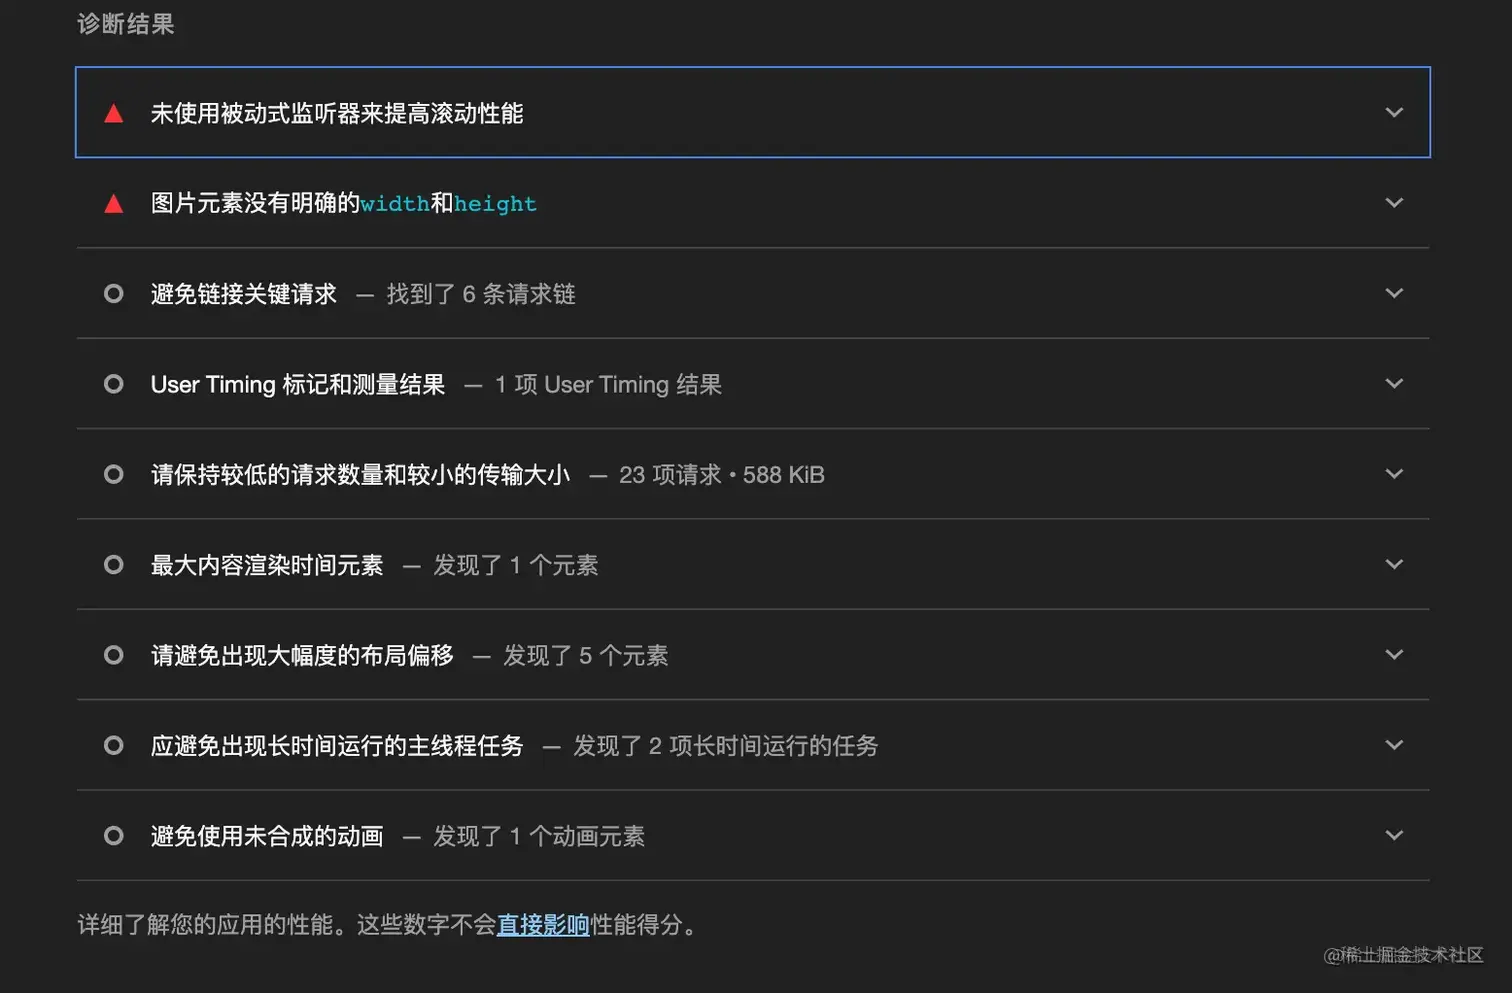
Task: Expand chevron of 图片元素没有明确的 width 和 height
Action: pos(1394,203)
